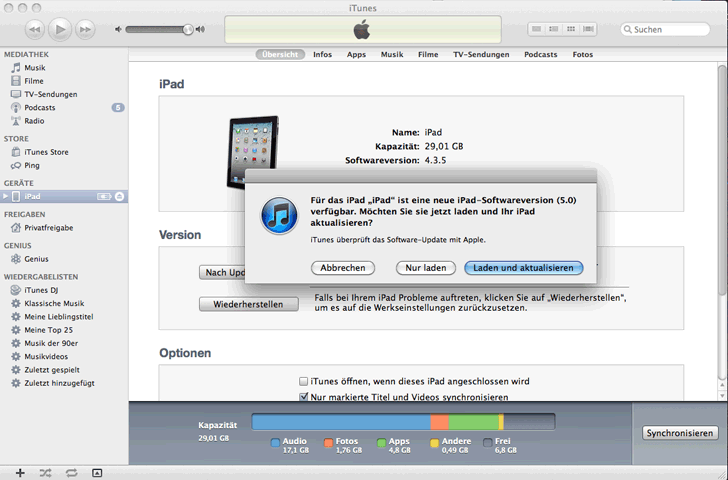
Task: Click Nur laden in the dialog
Action: click(426, 268)
